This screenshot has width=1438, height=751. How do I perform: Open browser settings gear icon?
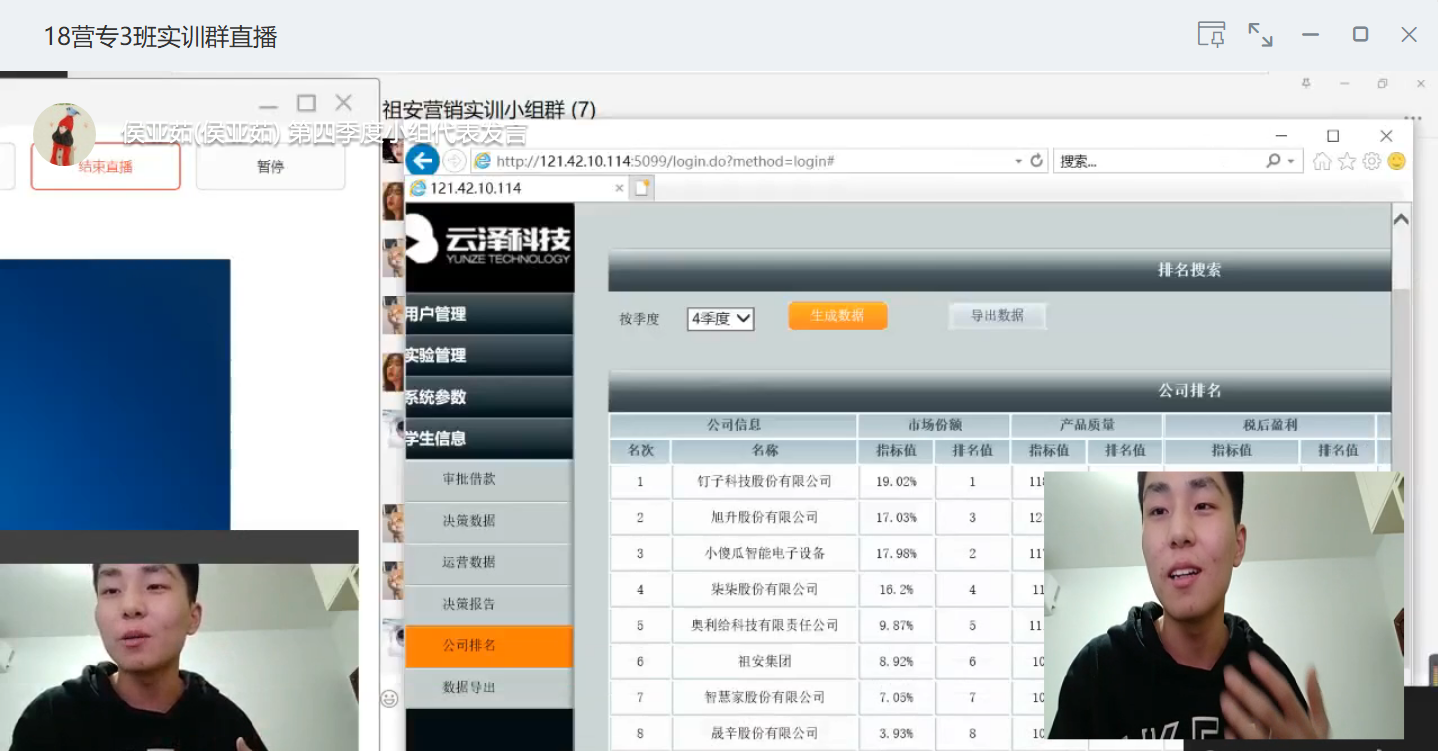point(1371,161)
